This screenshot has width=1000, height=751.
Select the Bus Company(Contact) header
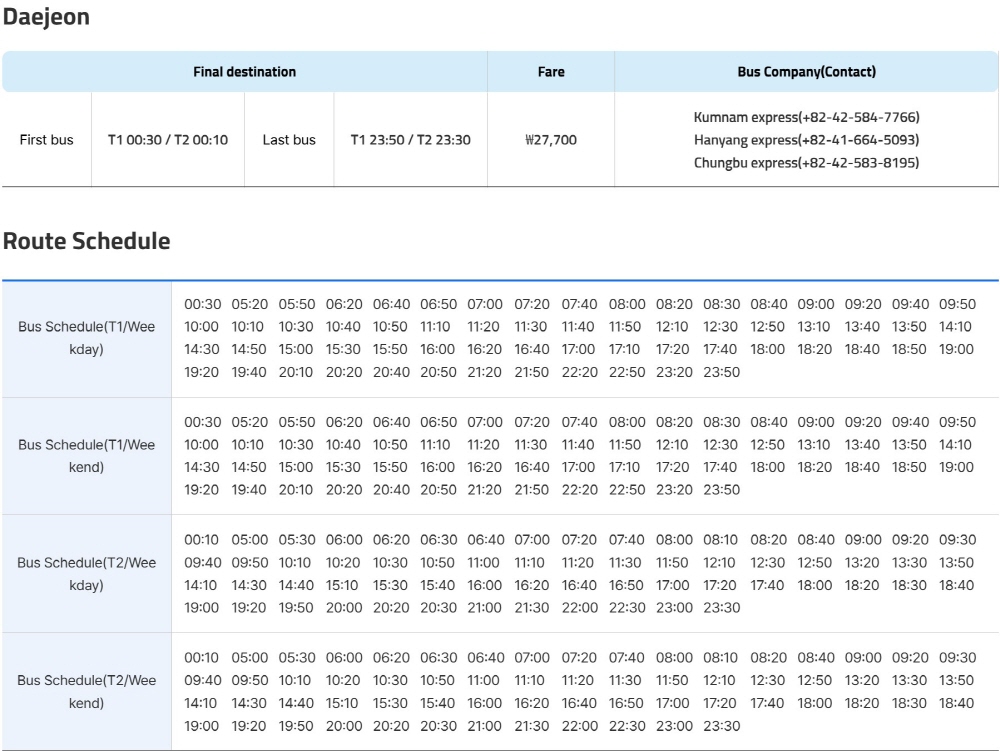806,71
